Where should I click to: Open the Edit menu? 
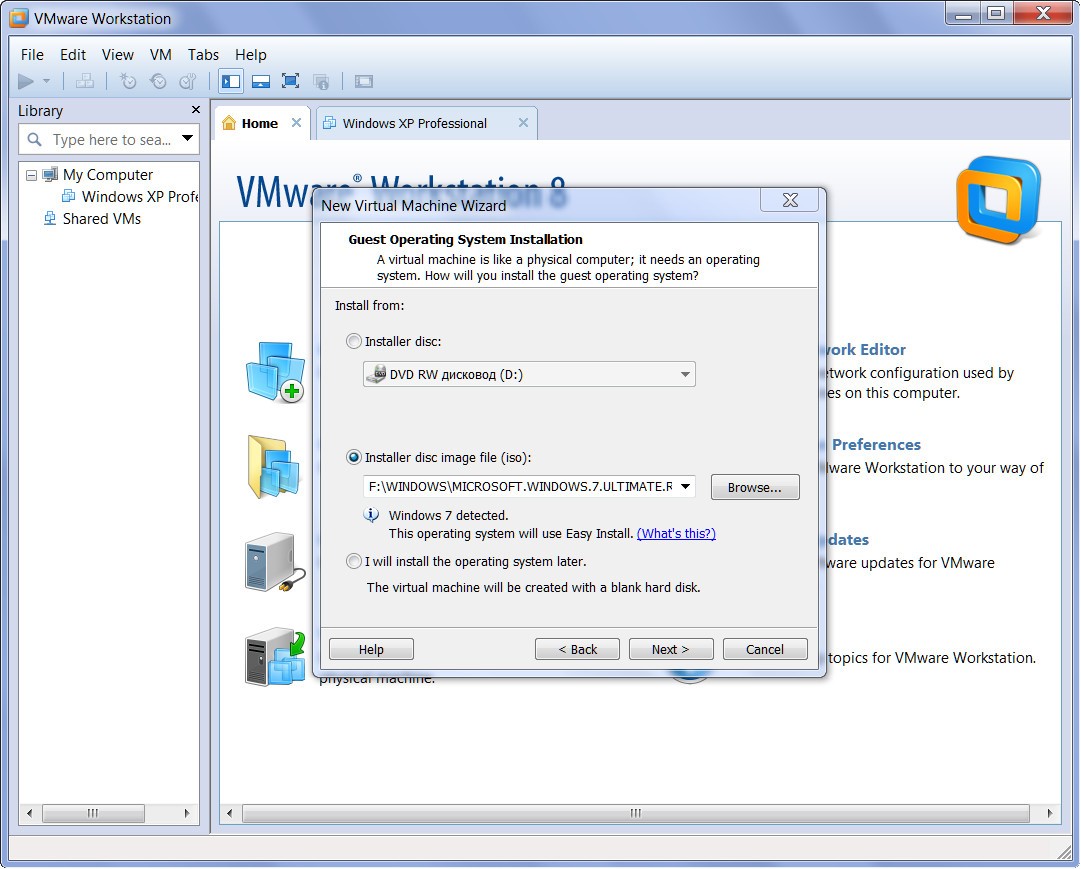[x=72, y=54]
